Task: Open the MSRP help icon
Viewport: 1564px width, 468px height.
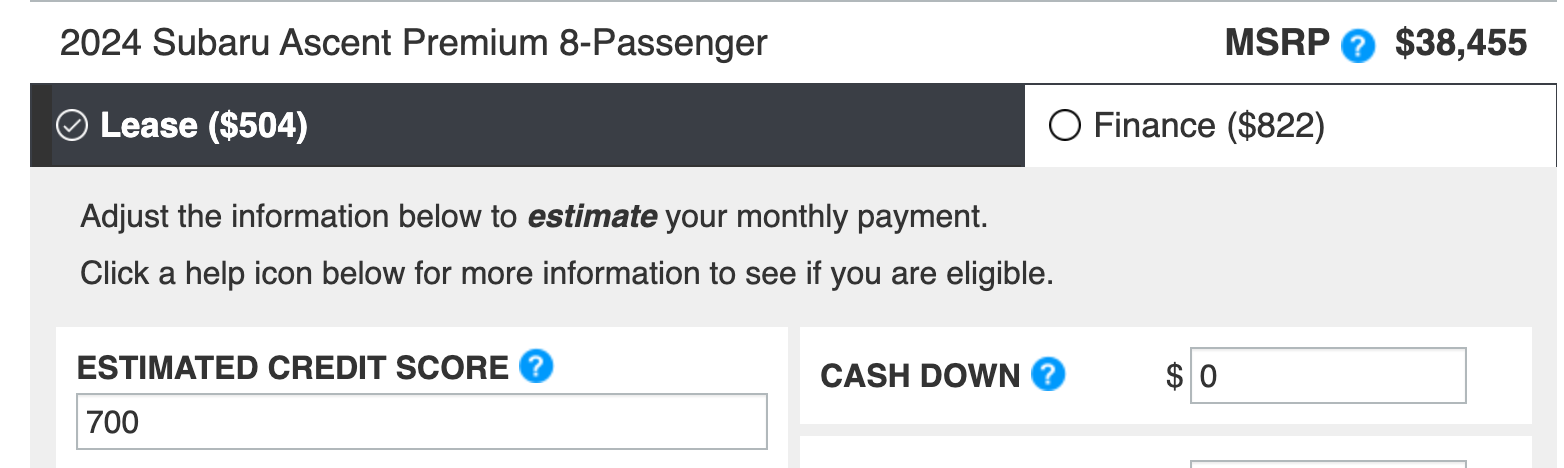Action: pos(1358,45)
